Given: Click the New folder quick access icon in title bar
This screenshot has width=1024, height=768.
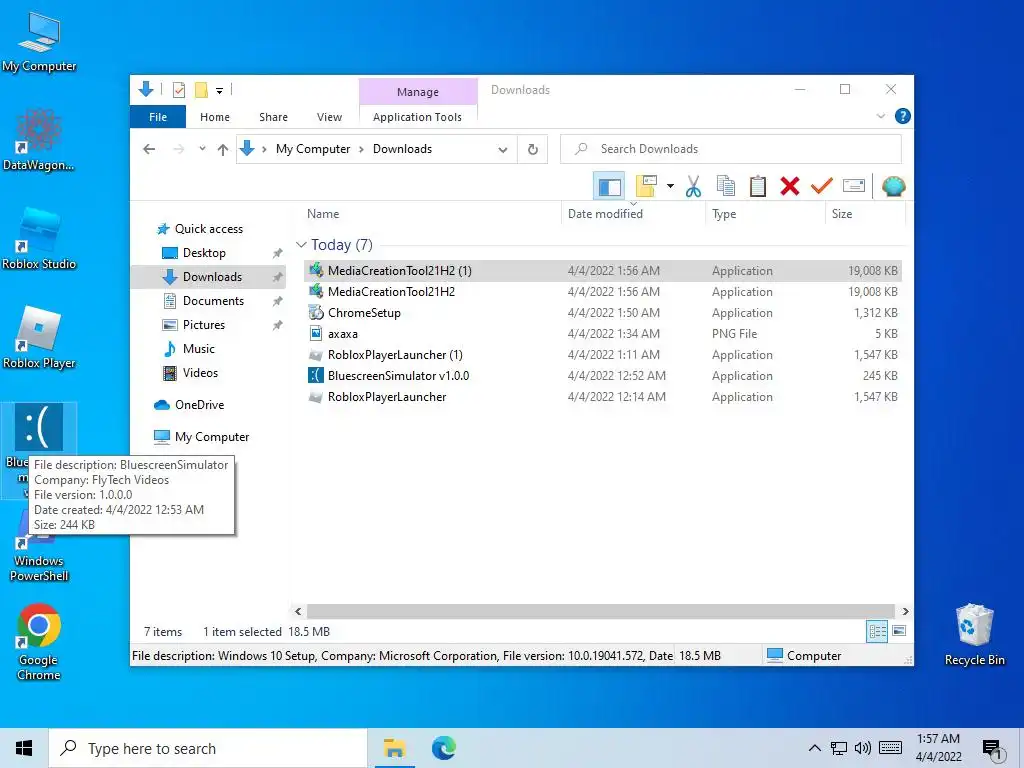Looking at the screenshot, I should point(201,90).
